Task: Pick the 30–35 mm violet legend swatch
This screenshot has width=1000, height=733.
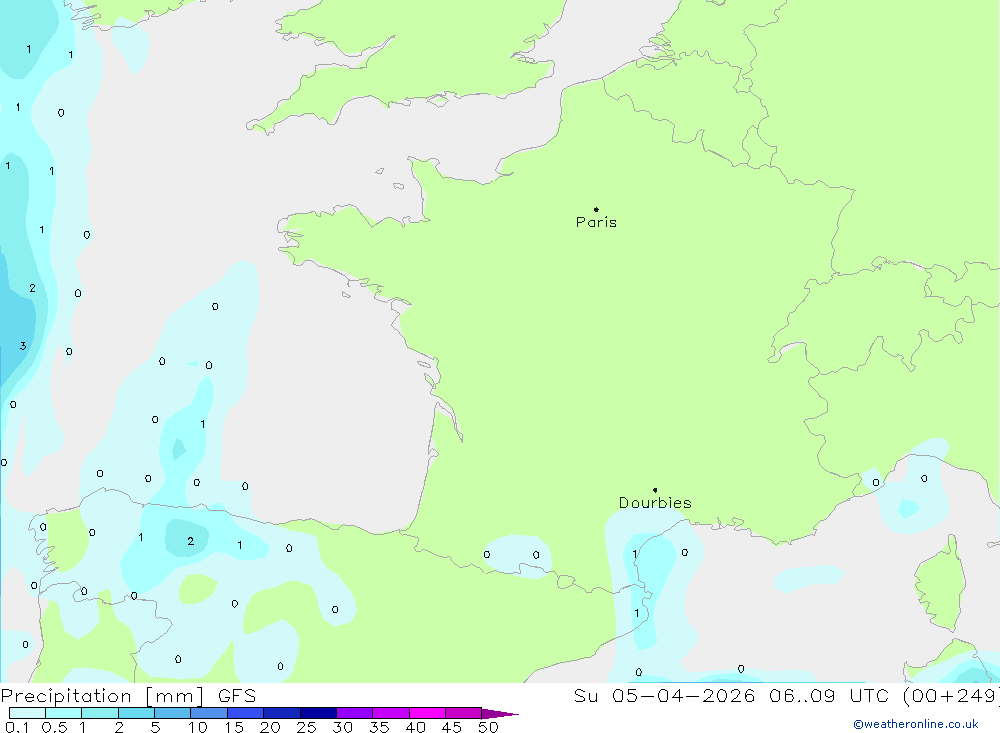Action: (355, 713)
